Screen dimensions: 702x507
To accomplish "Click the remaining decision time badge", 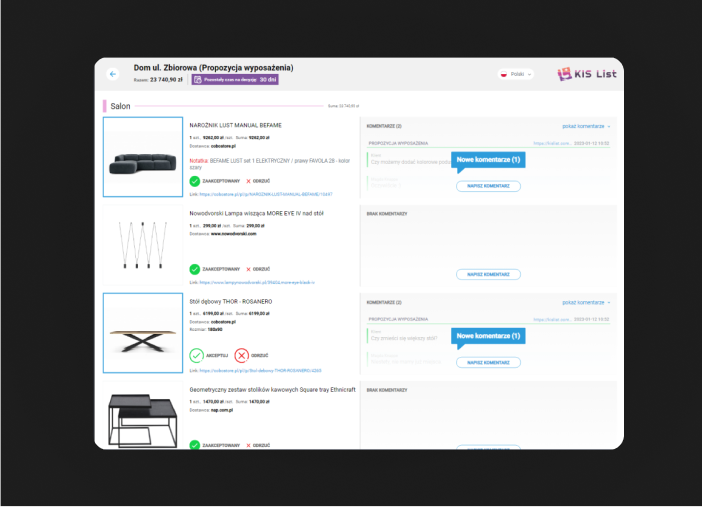I will point(235,80).
